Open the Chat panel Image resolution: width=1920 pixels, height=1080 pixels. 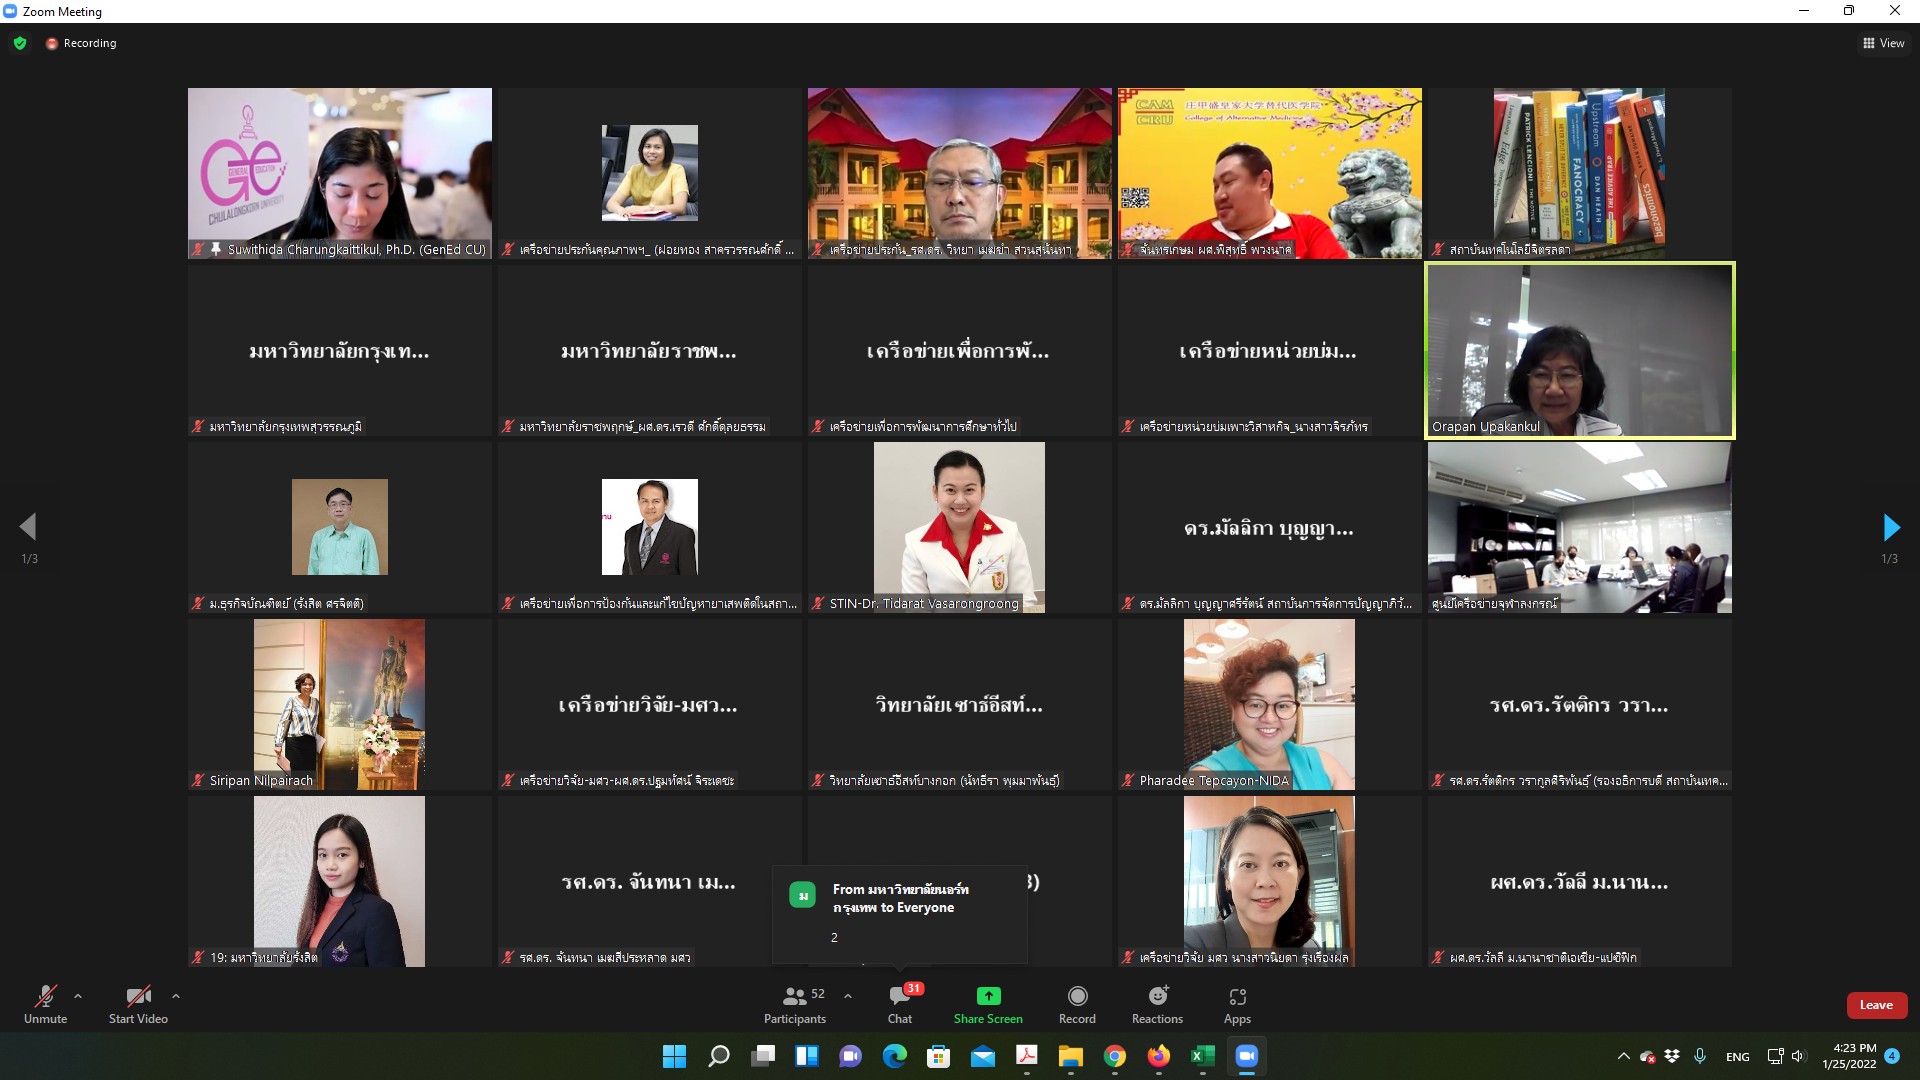click(899, 1004)
